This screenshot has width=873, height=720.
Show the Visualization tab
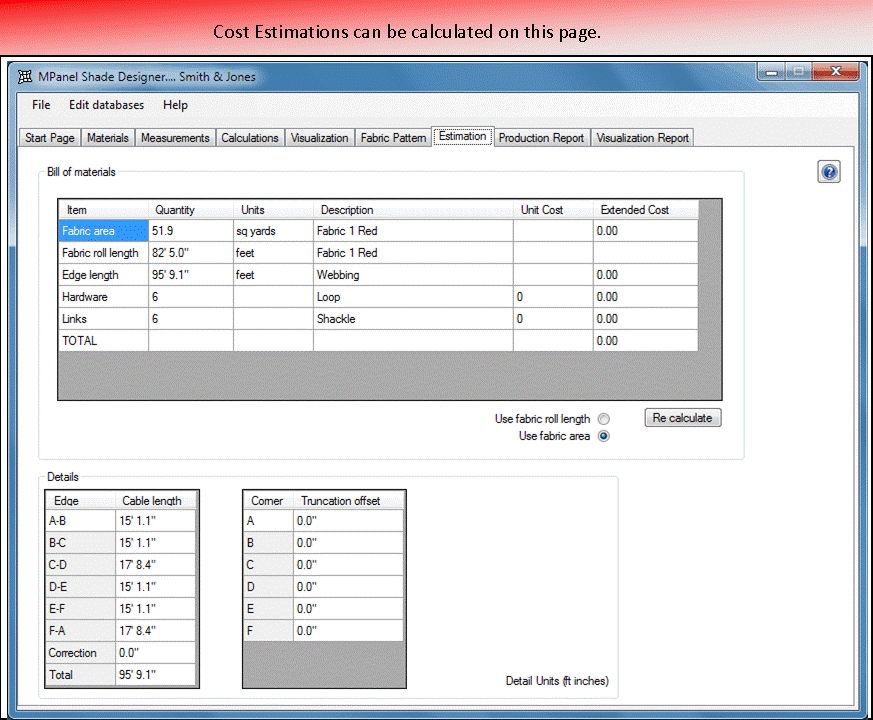pyautogui.click(x=320, y=138)
